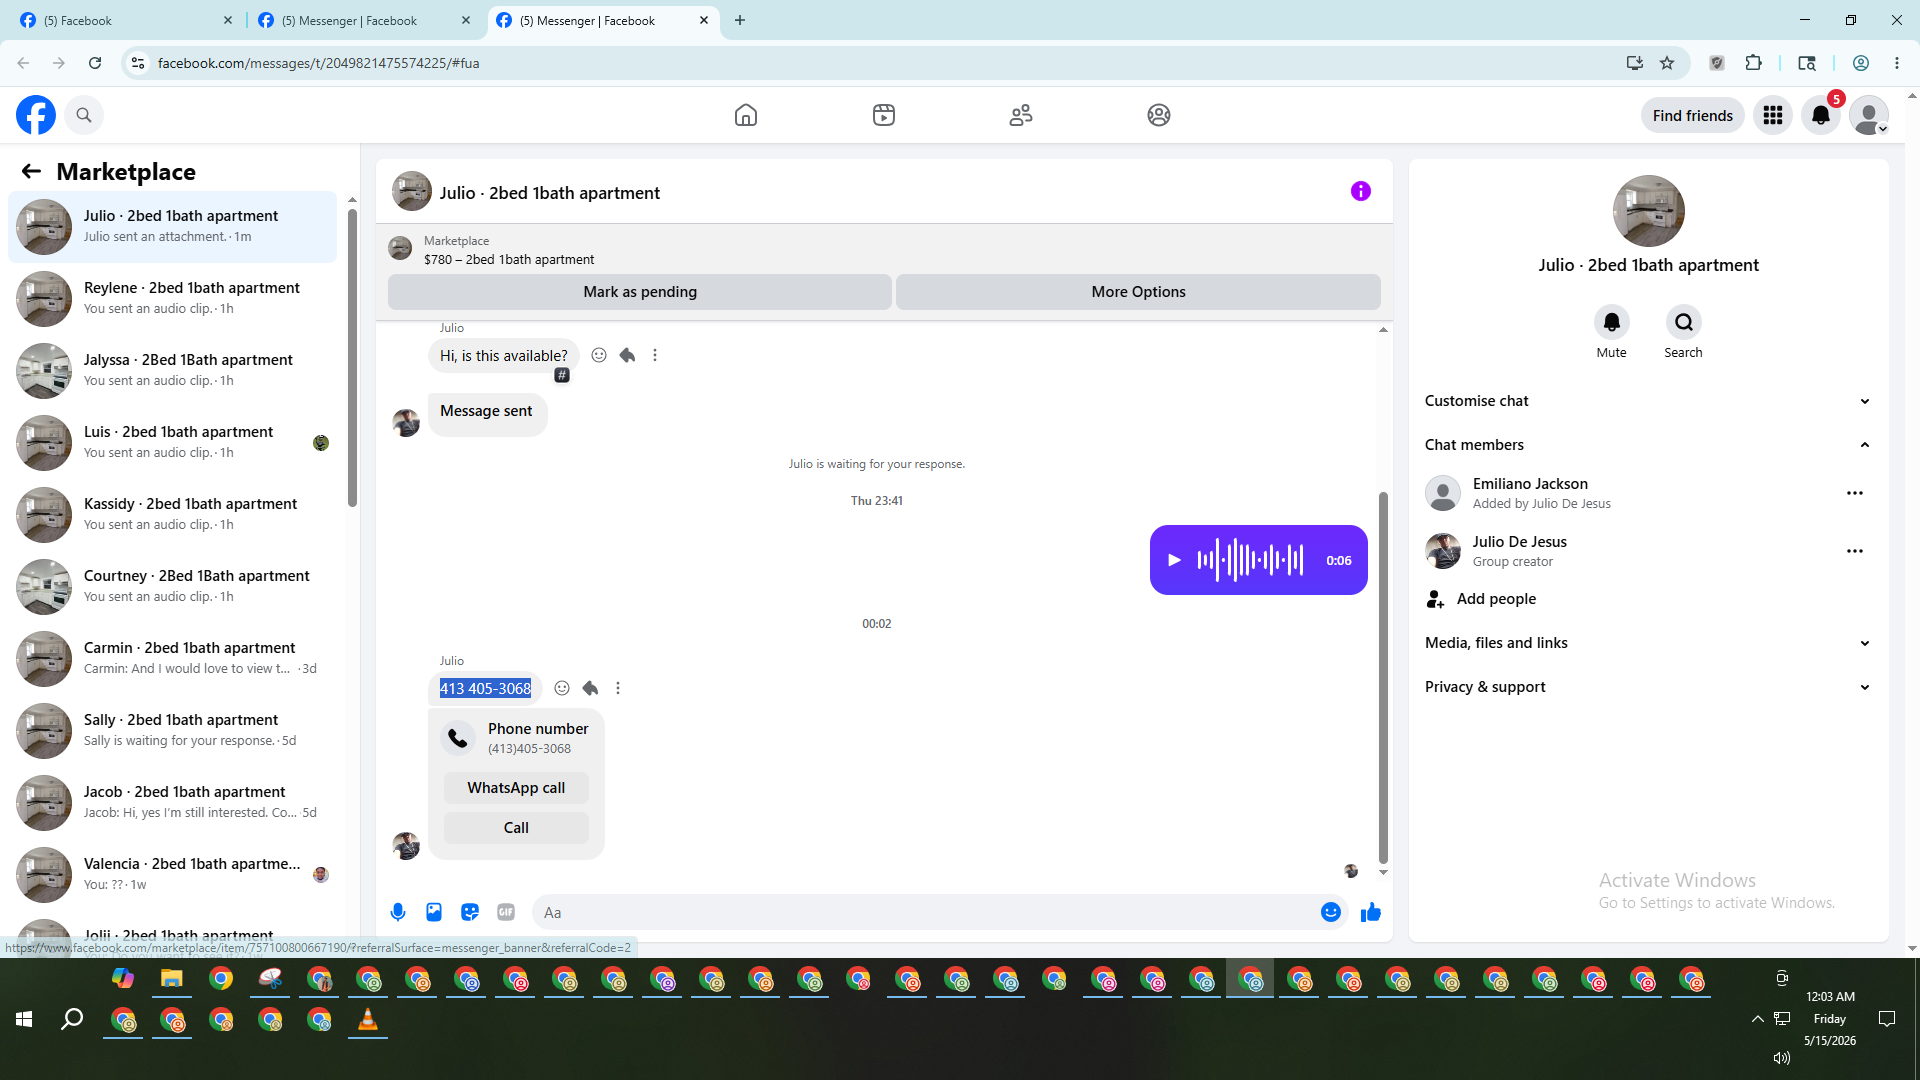
Task: Open Kassidy 2bed 1bath apartment chat
Action: (173, 515)
